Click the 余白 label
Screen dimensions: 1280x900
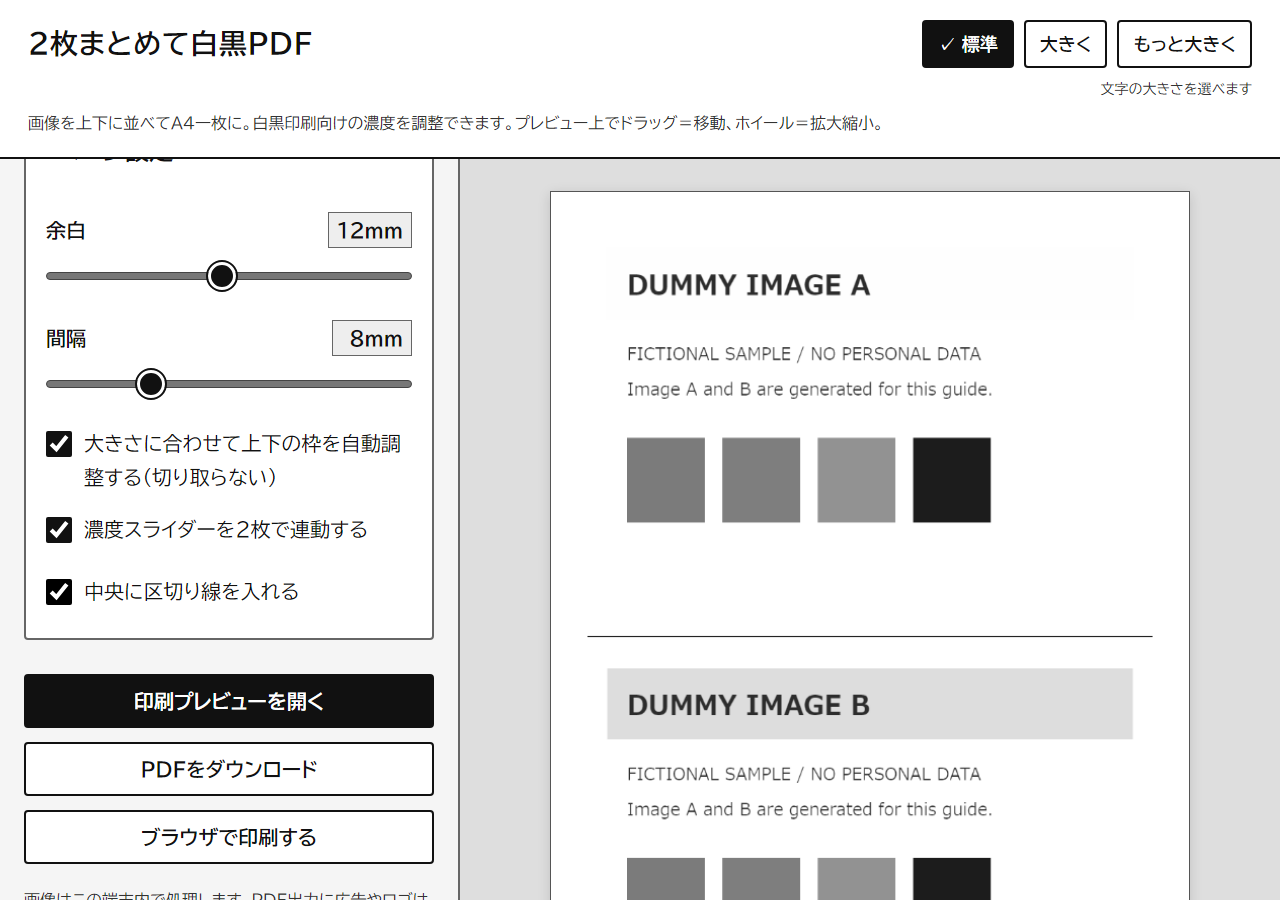tap(66, 231)
